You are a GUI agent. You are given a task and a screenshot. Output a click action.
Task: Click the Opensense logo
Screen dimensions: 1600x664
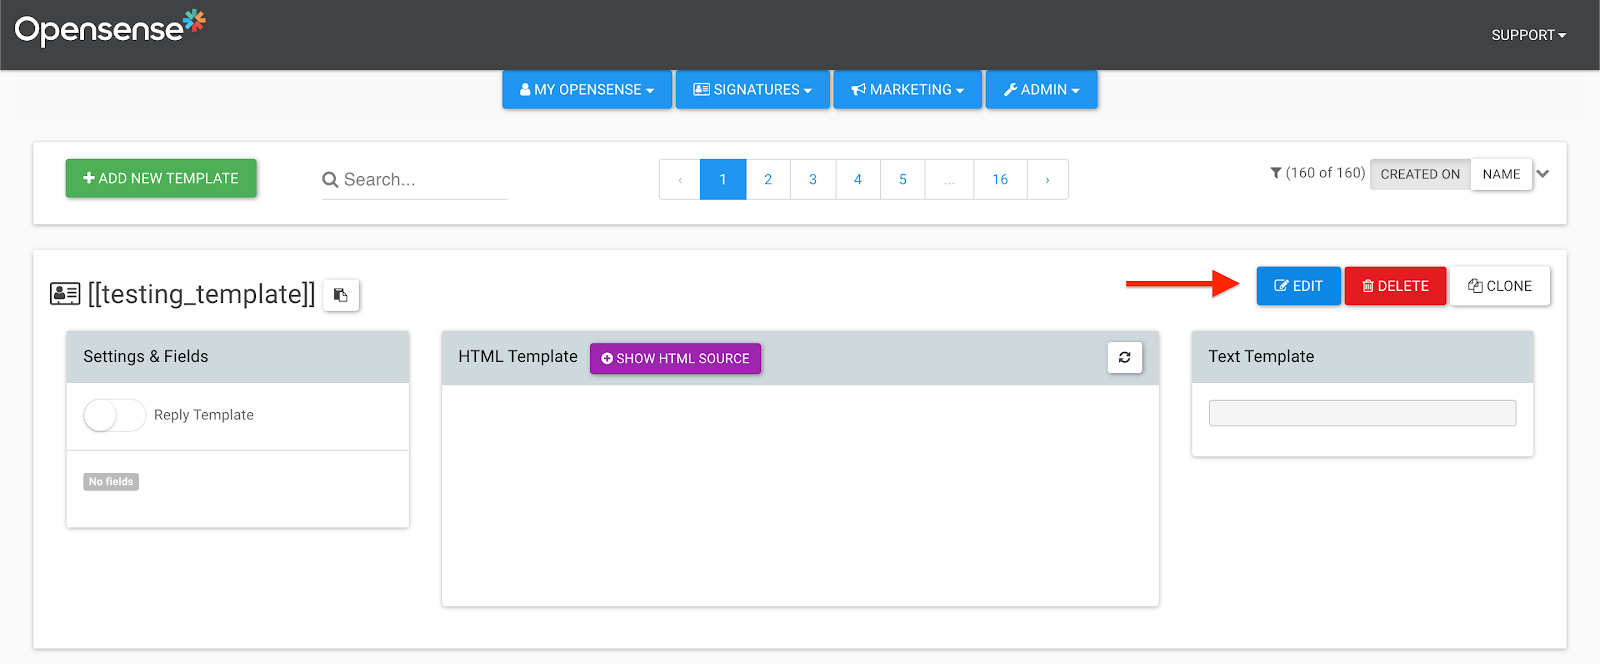pos(110,29)
